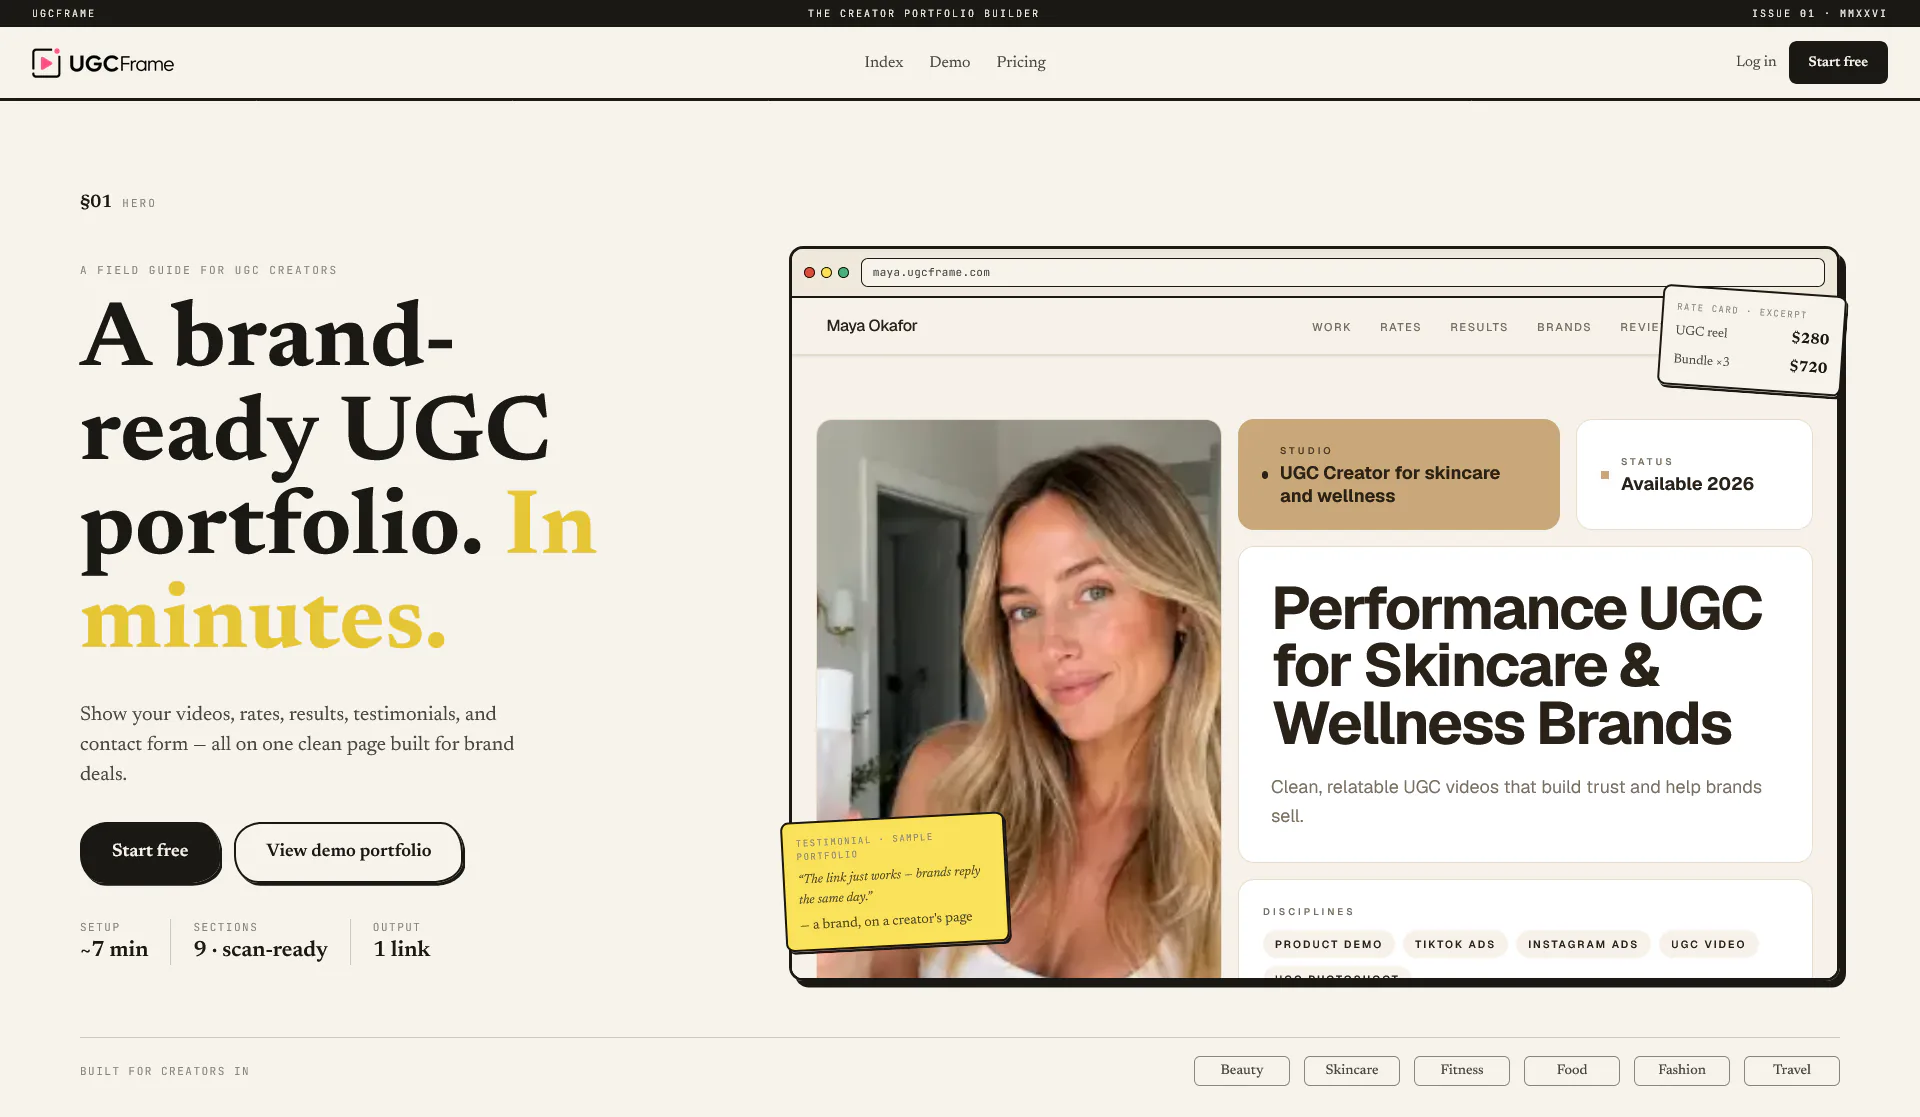Click the PRODUCT DEMO discipline tag

1328,944
